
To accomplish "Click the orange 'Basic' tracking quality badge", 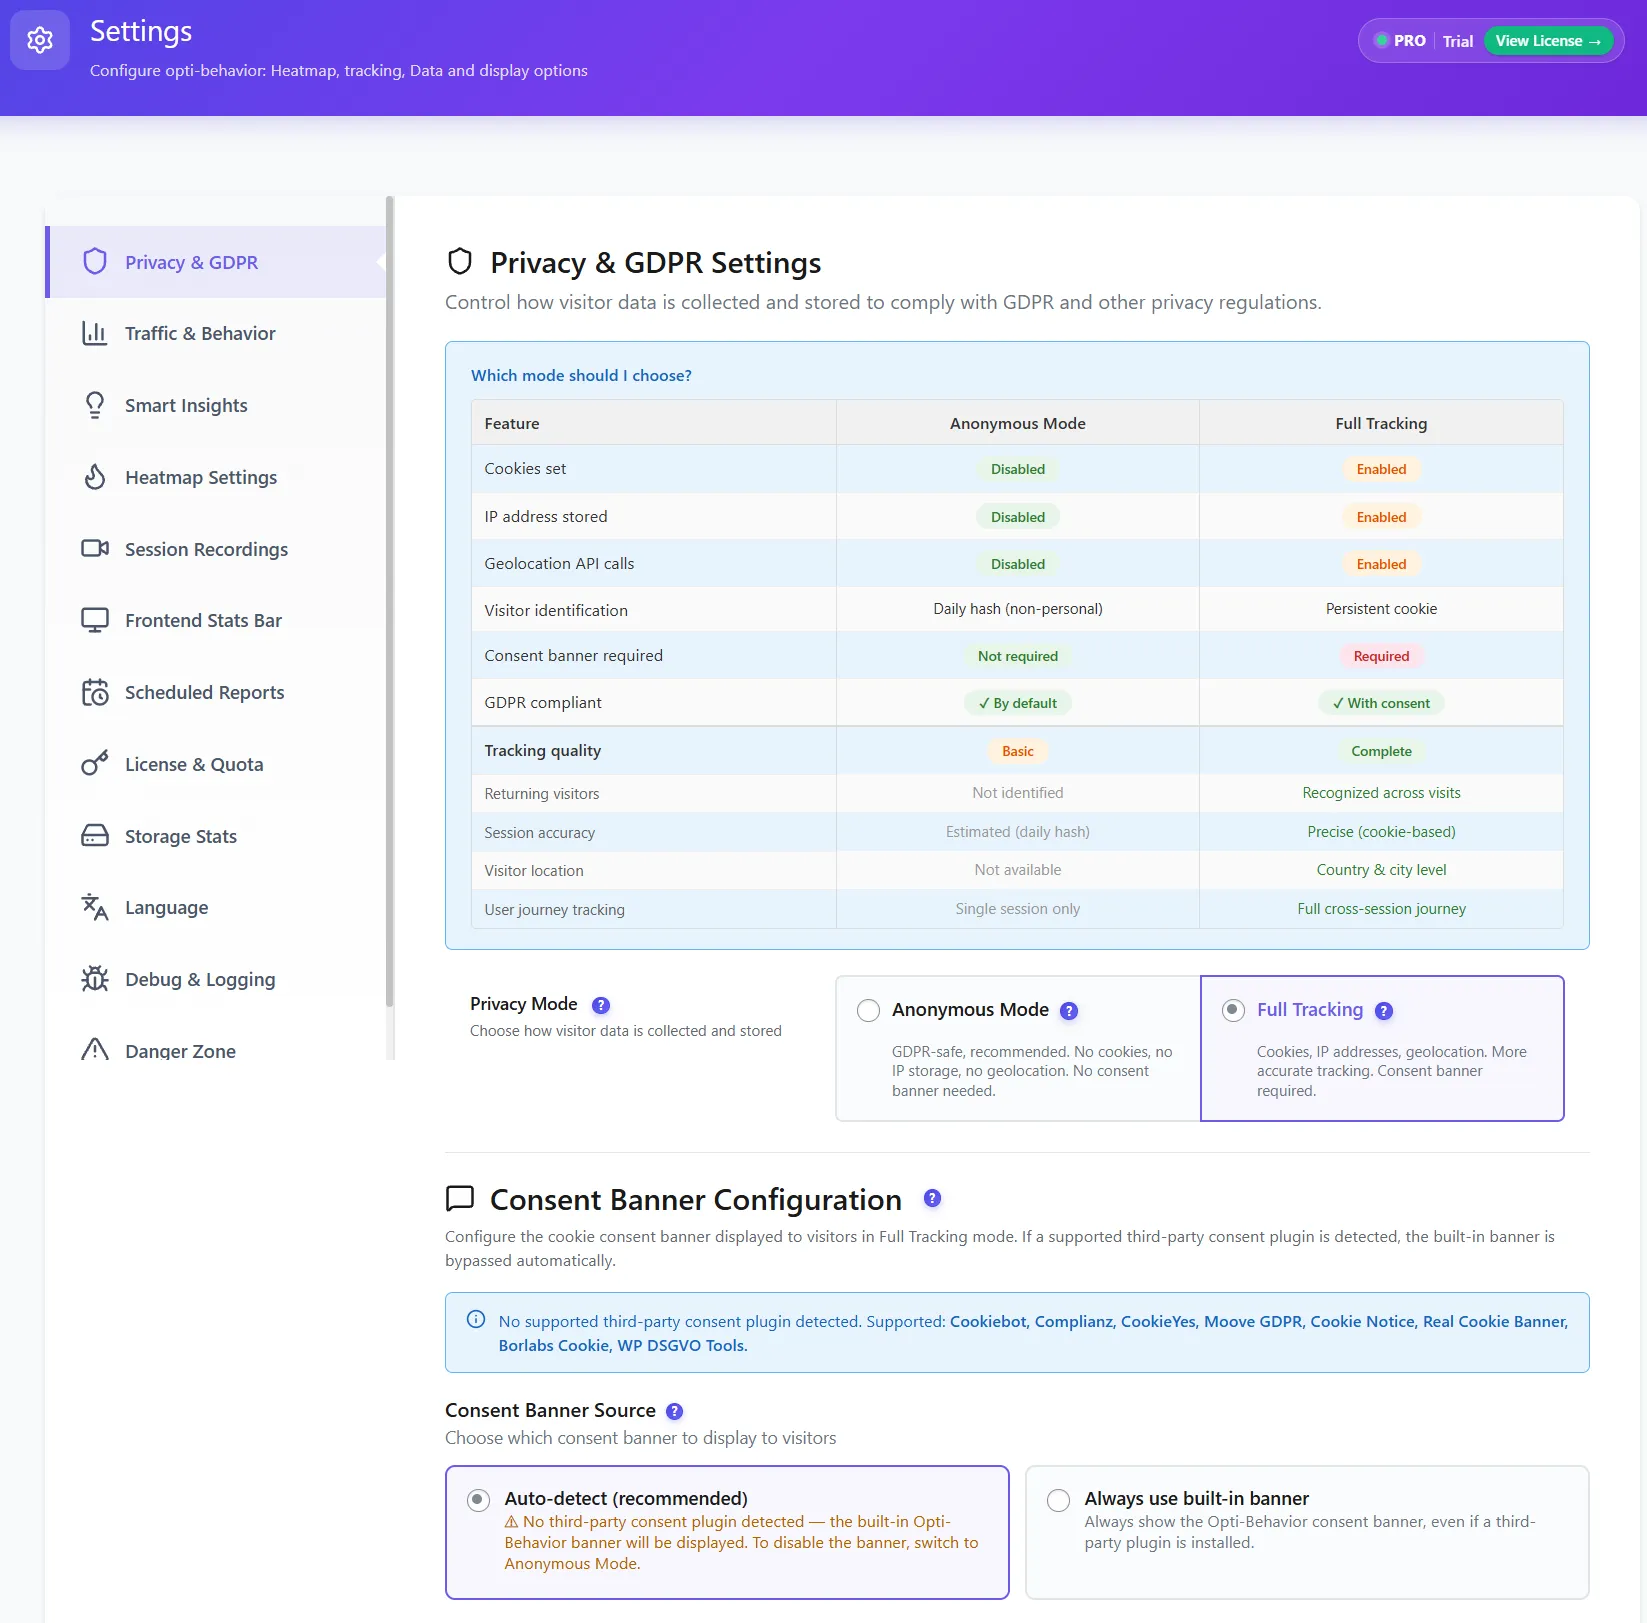I will tap(1018, 751).
